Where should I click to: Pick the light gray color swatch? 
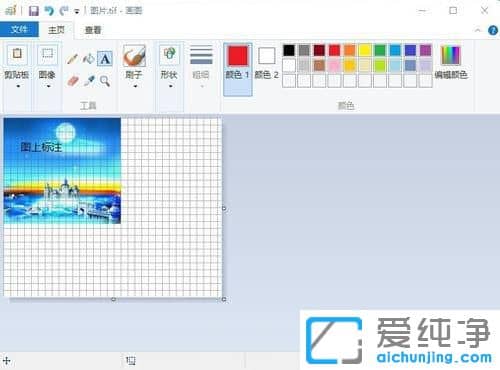click(304, 65)
